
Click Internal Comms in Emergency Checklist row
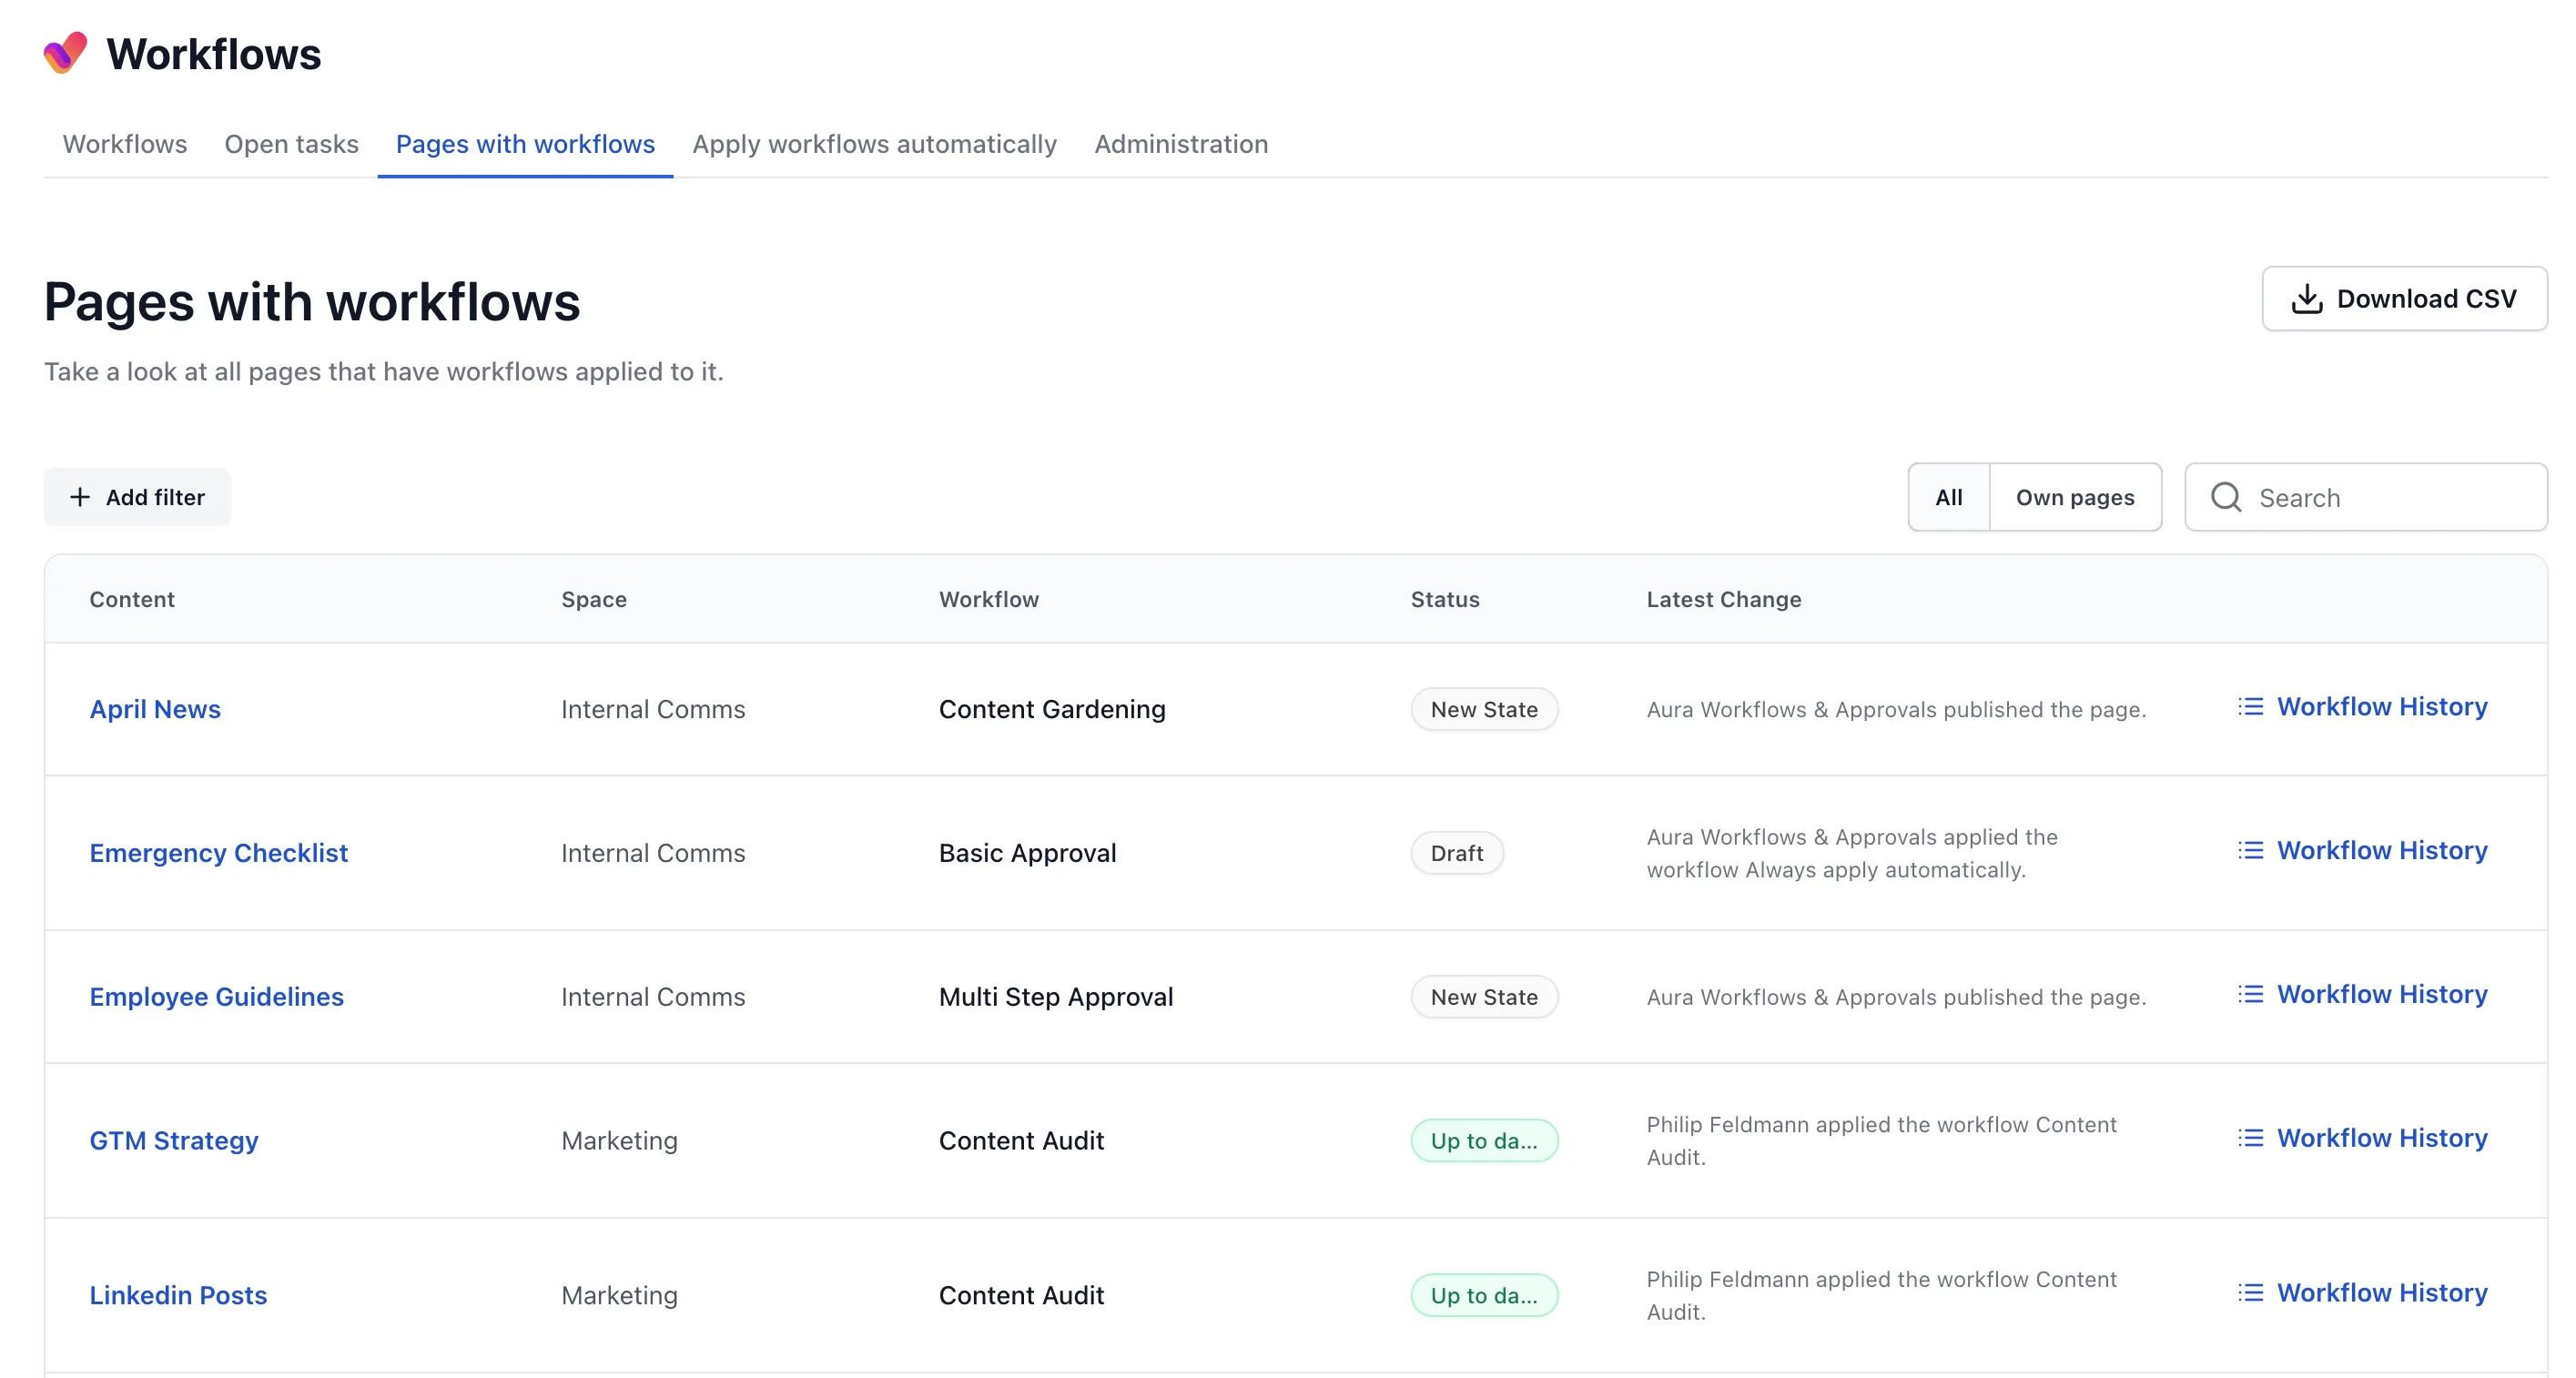[x=653, y=853]
